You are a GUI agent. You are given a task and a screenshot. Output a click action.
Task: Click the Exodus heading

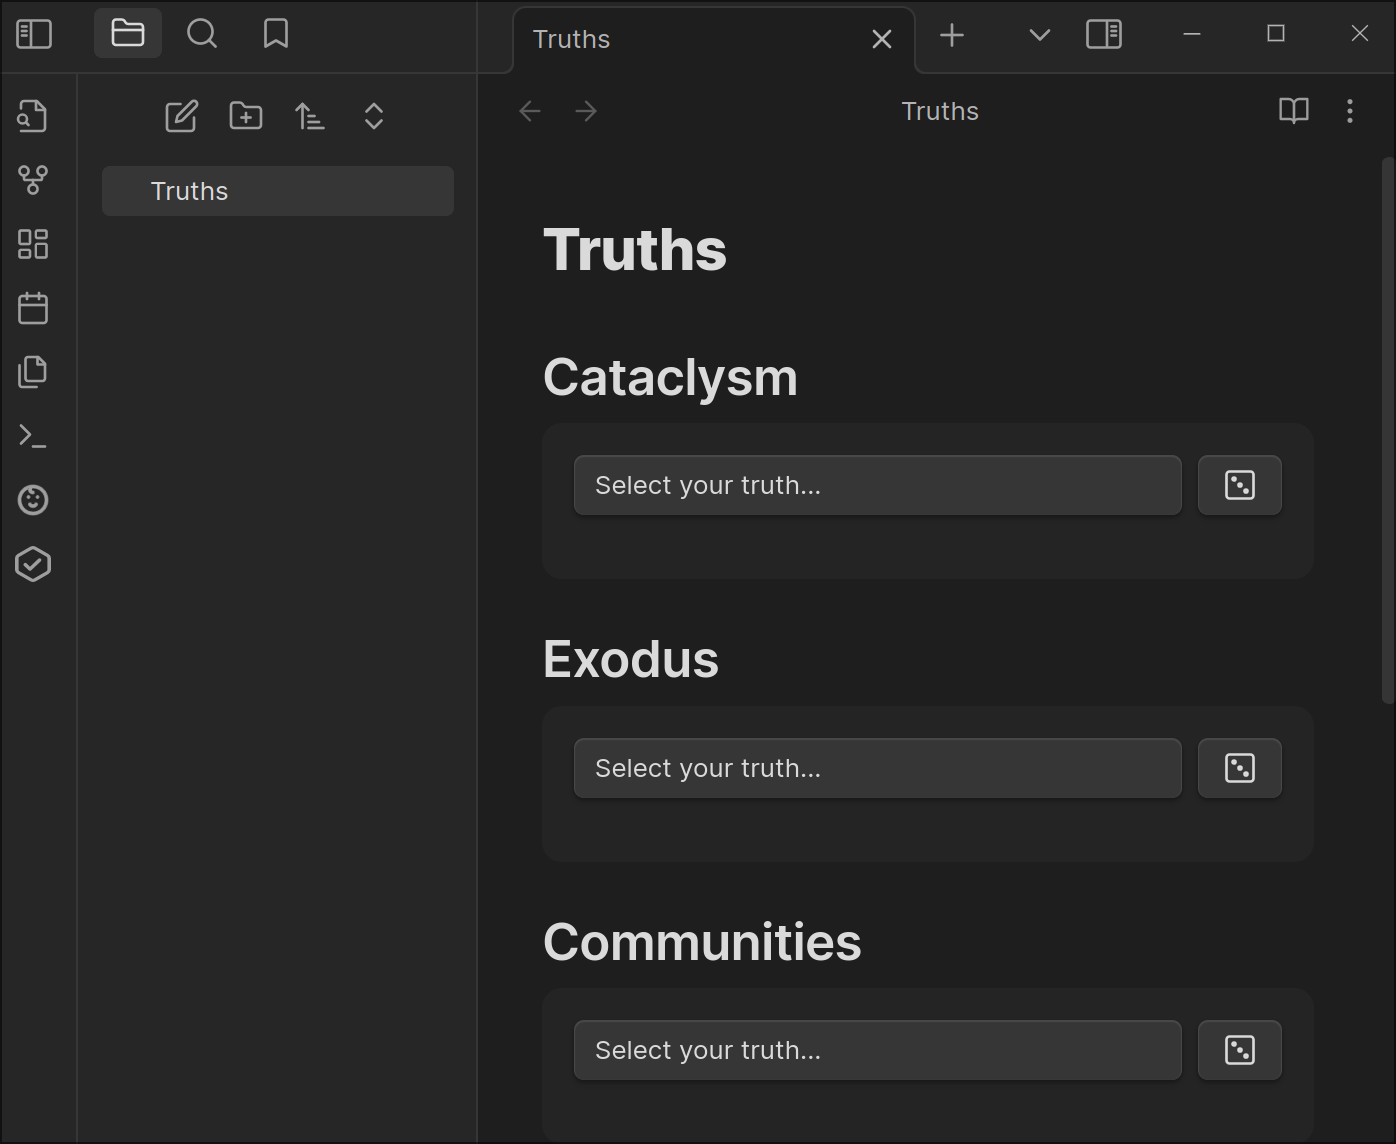(631, 660)
